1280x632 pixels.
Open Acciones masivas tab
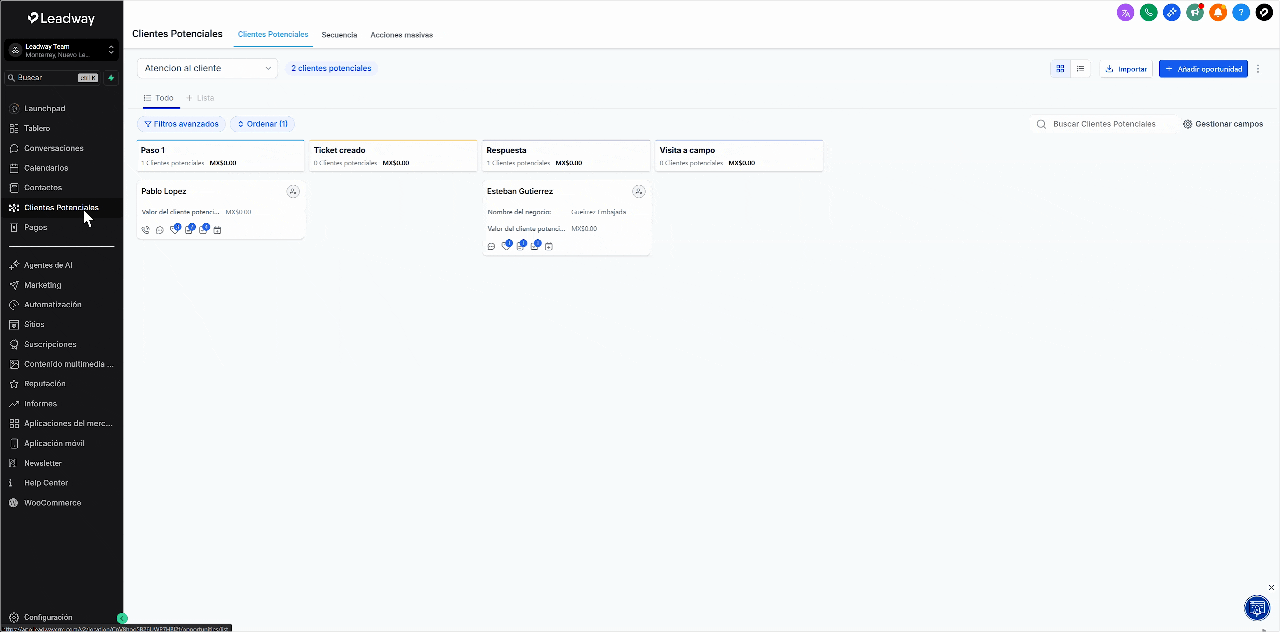click(401, 35)
